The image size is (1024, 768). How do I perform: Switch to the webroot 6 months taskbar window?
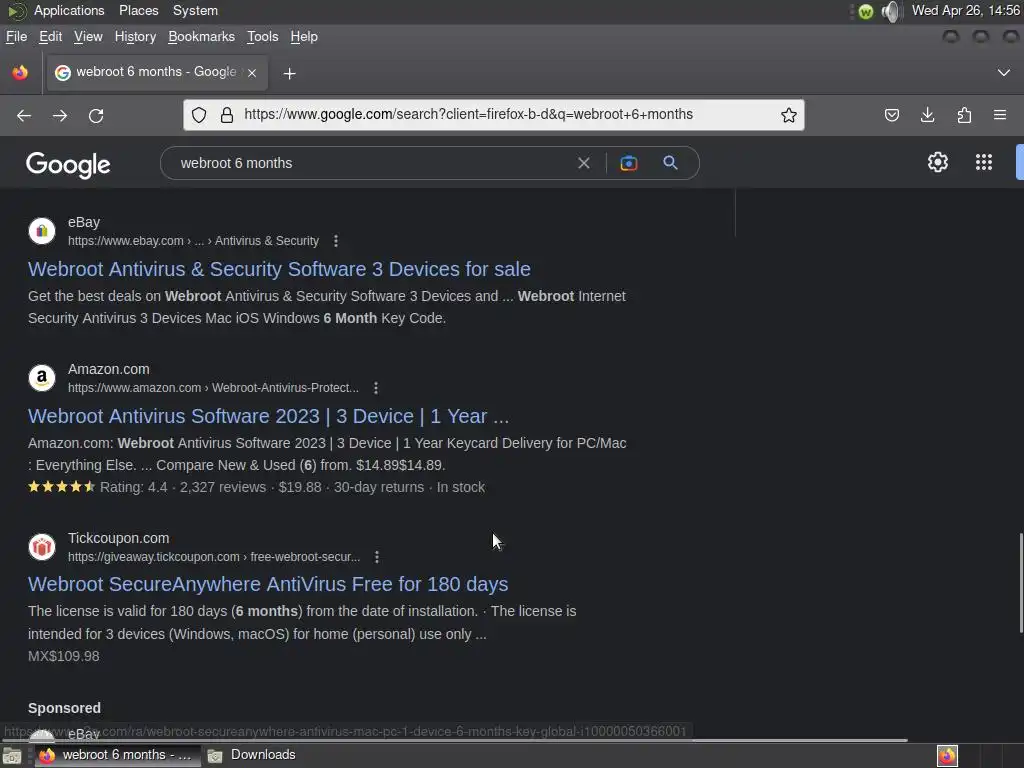click(x=117, y=756)
